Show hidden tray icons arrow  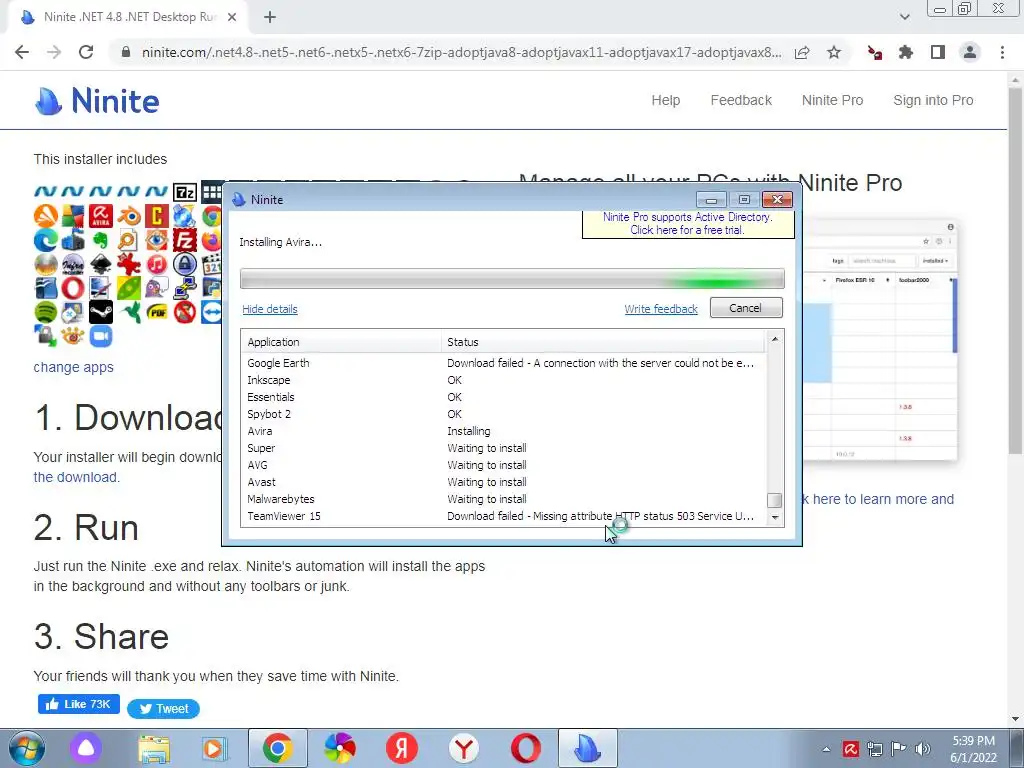click(827, 749)
